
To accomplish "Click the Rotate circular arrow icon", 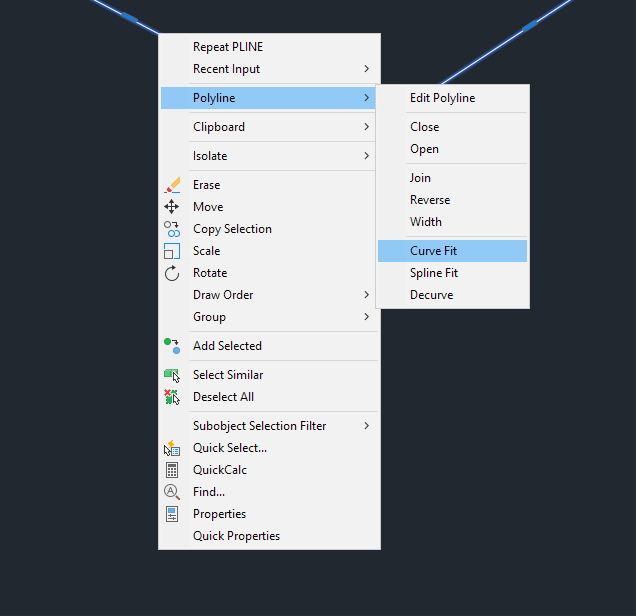I will tap(172, 273).
